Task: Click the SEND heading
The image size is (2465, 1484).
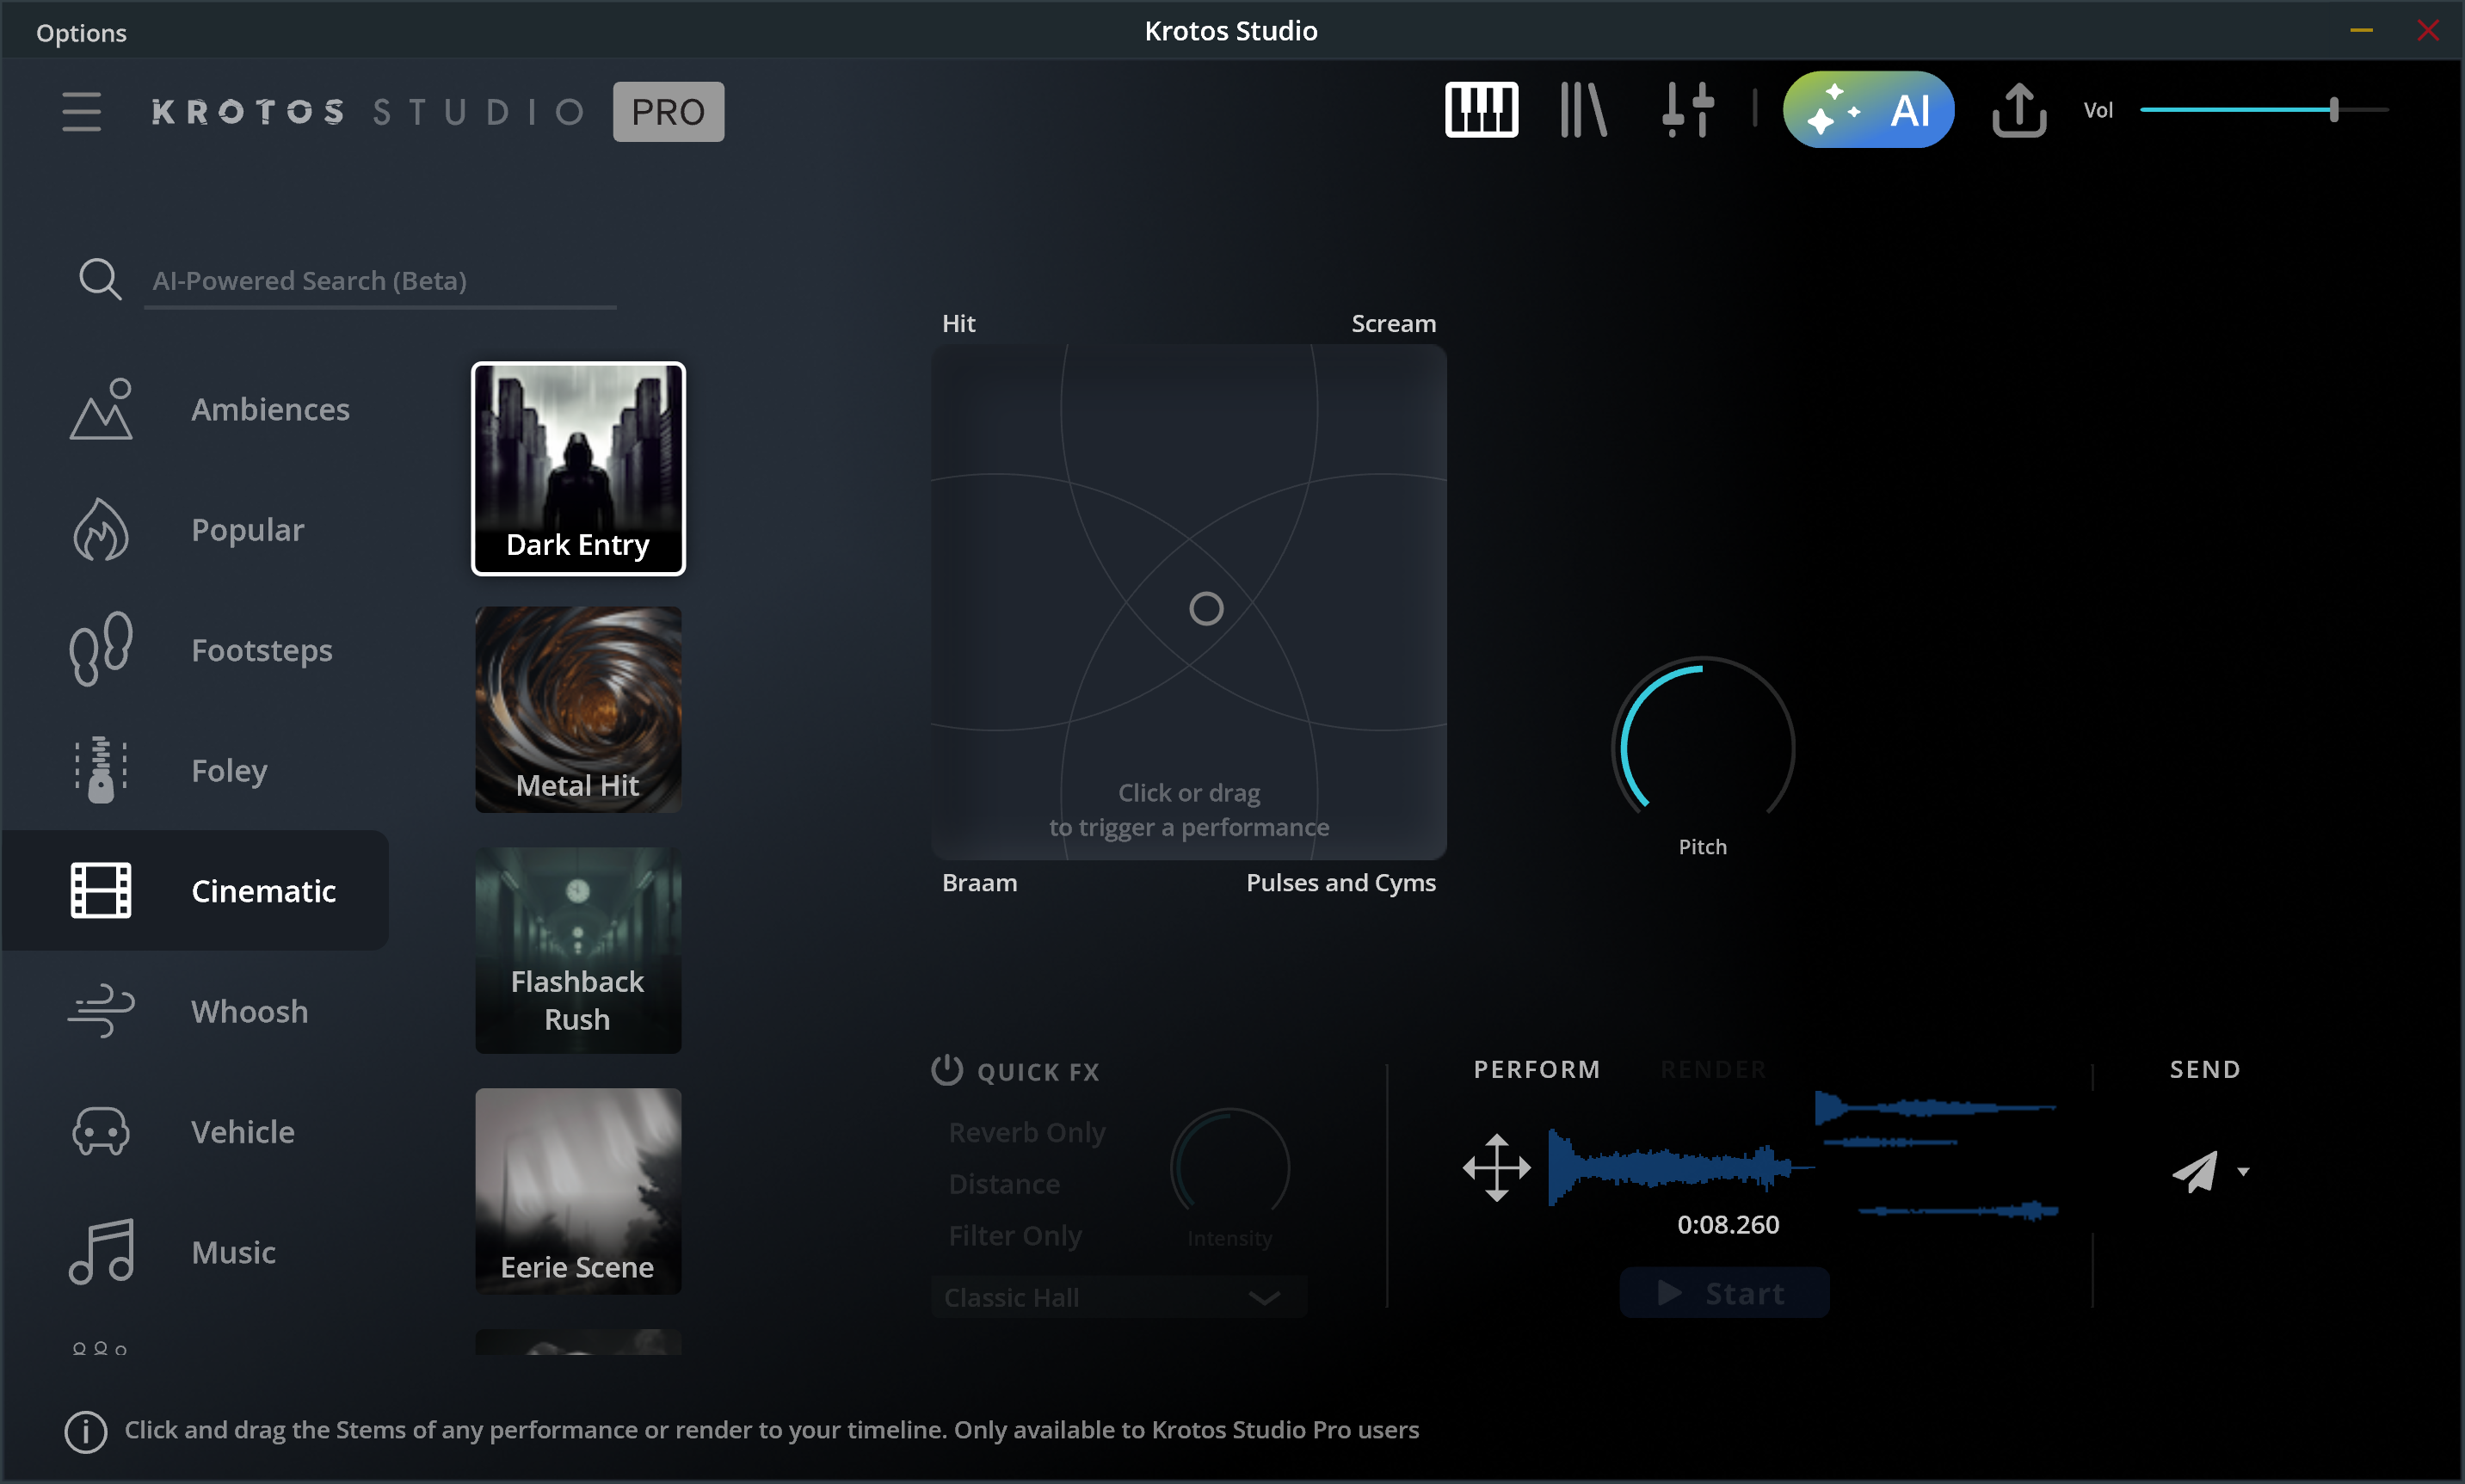Action: click(2204, 1069)
